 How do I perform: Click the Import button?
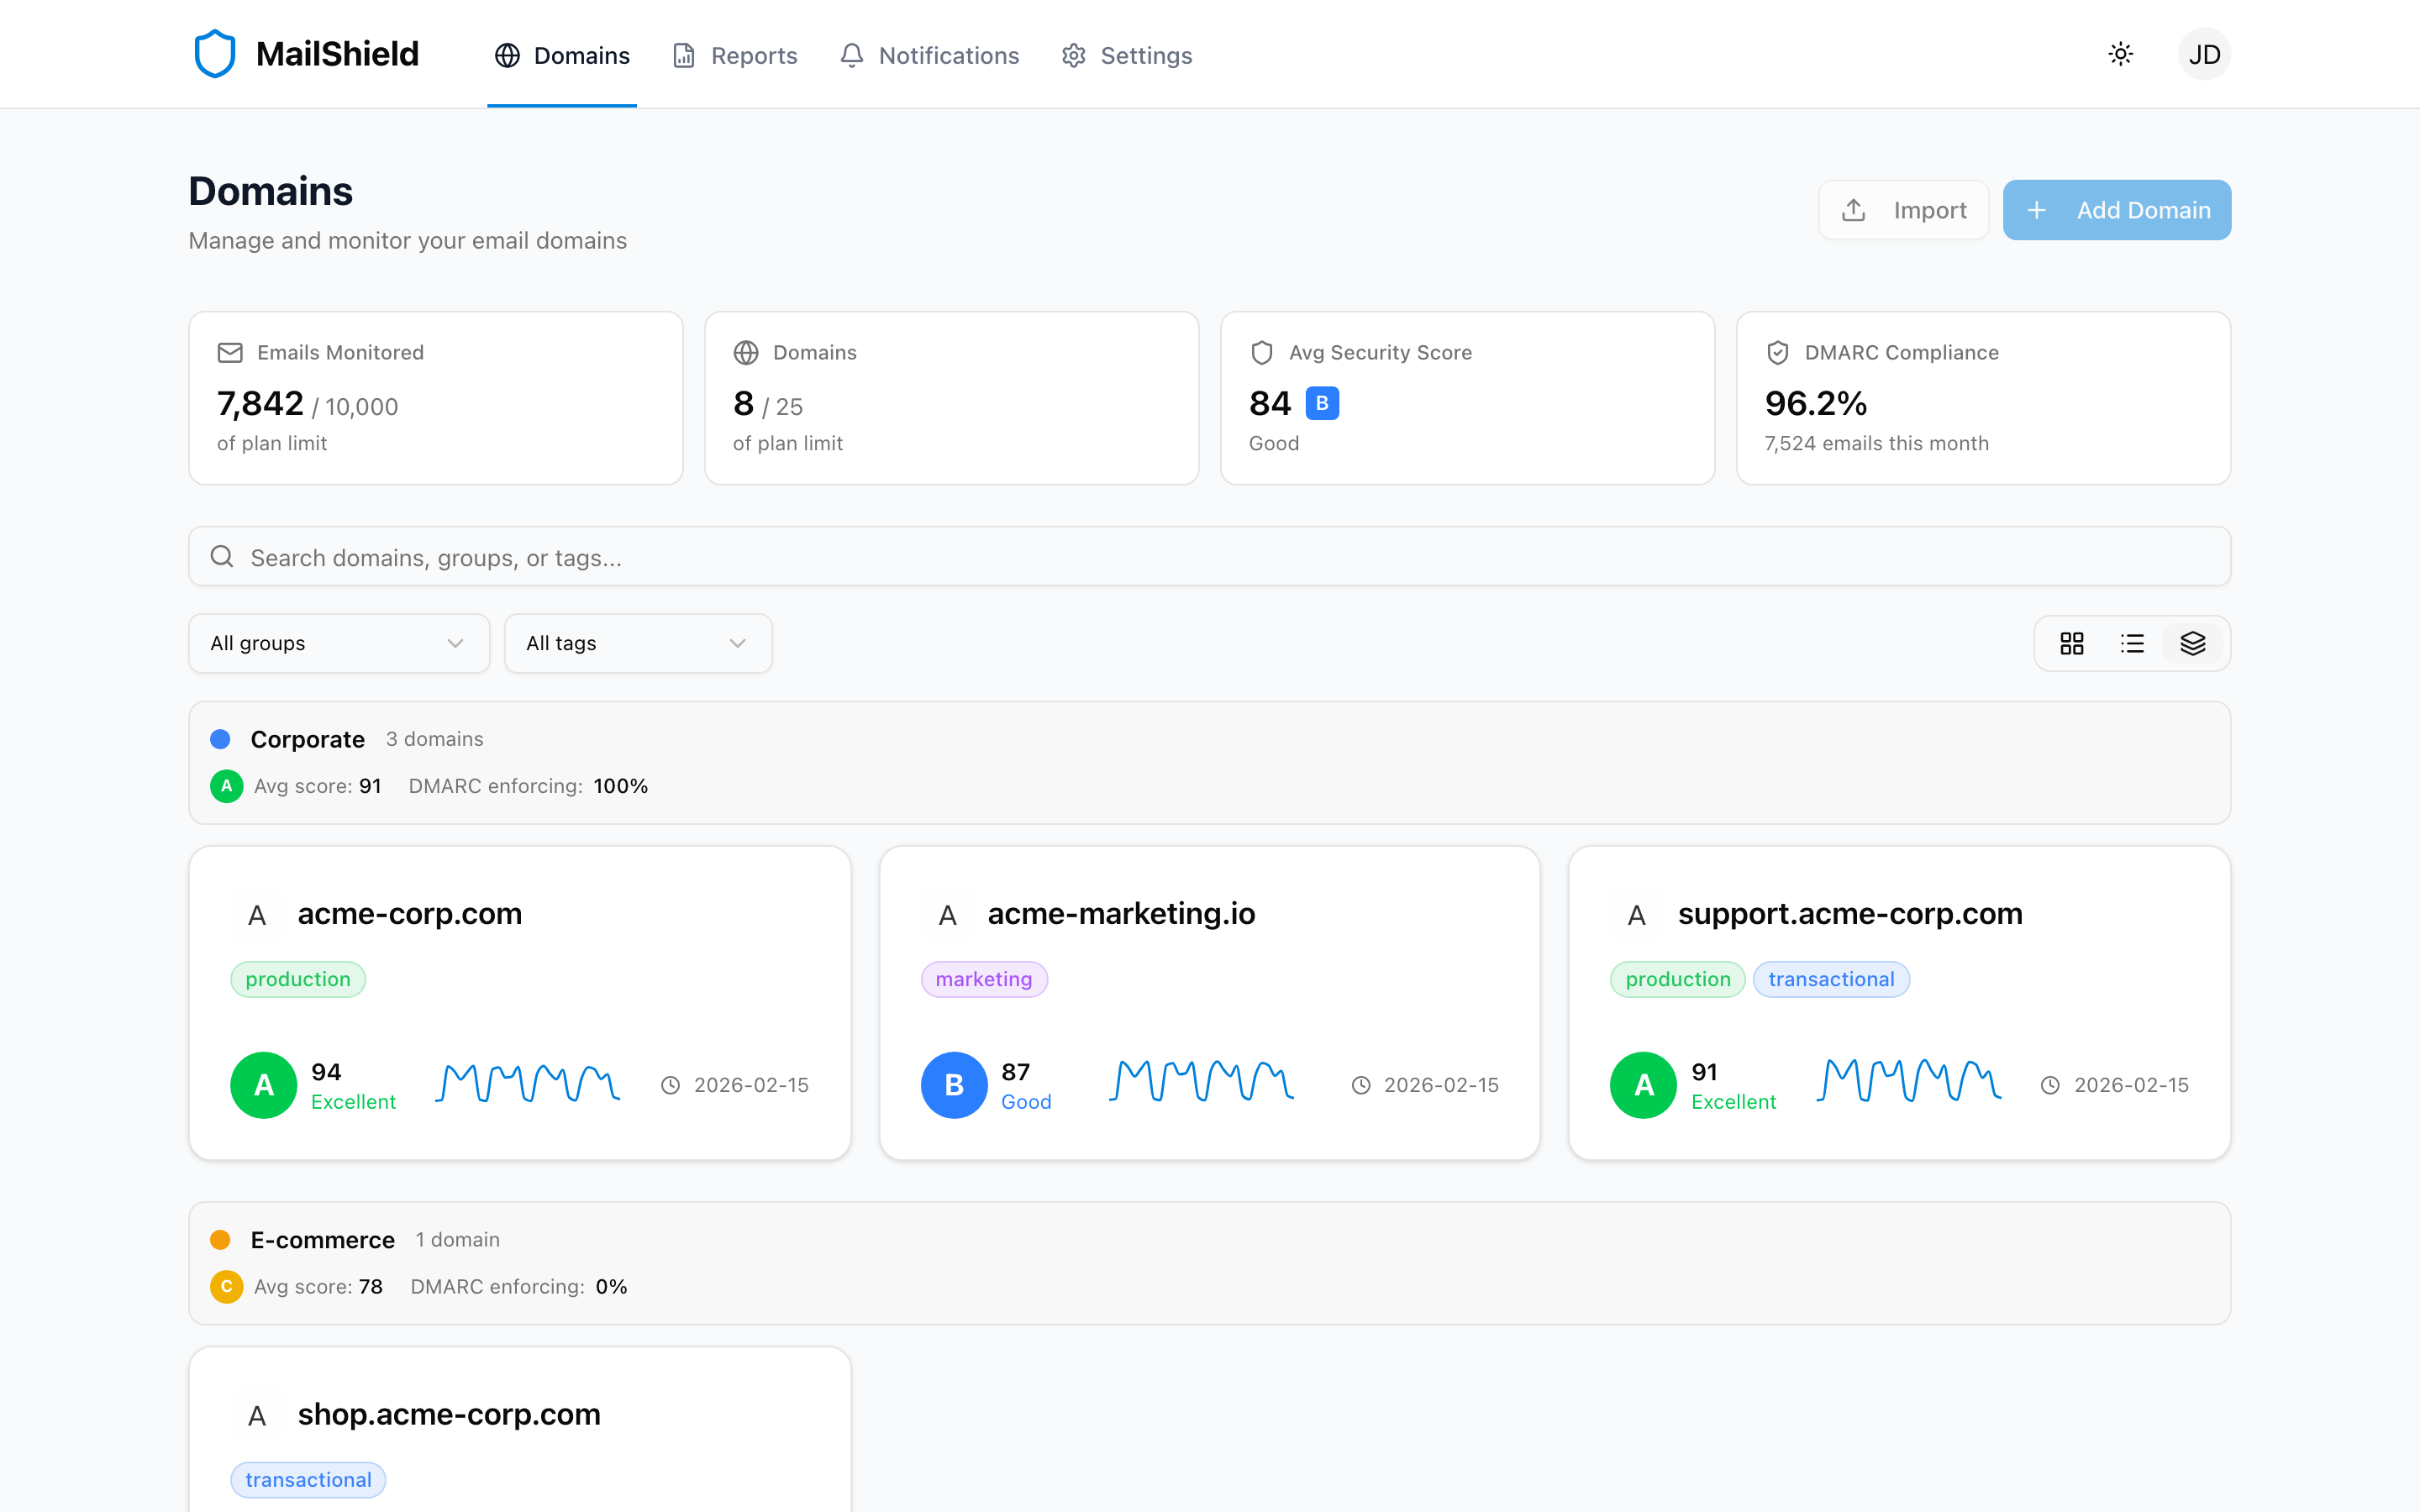[1903, 210]
